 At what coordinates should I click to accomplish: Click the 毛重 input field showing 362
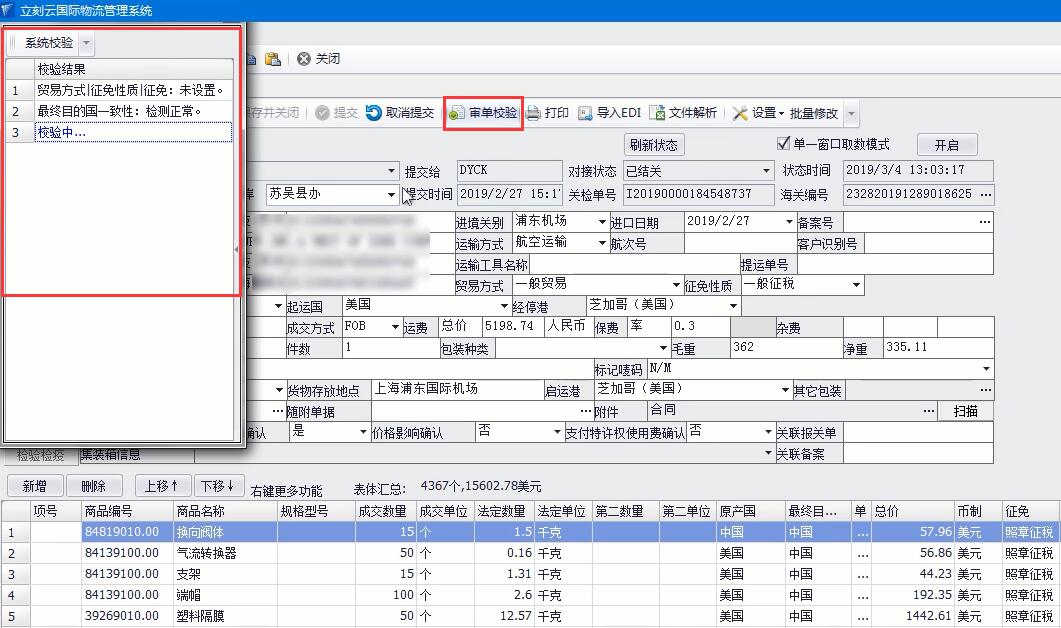click(x=784, y=348)
